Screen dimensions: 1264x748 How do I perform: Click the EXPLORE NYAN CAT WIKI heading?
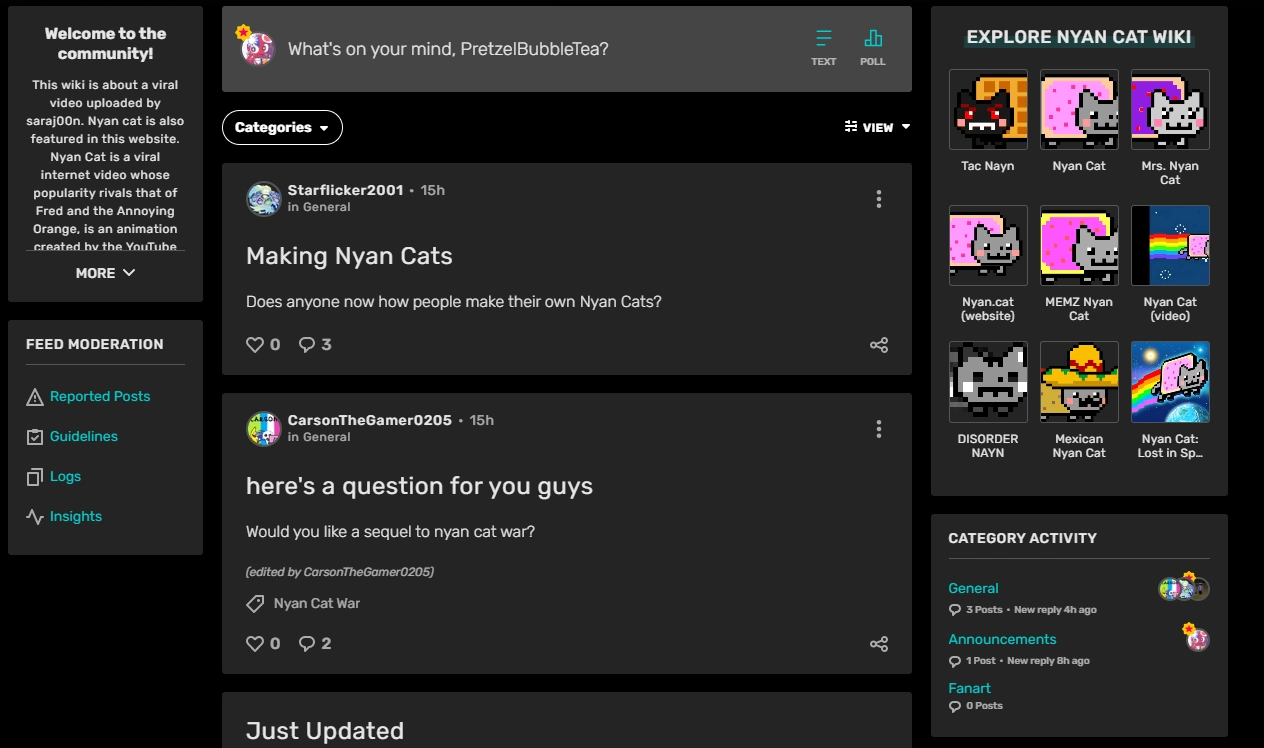click(1079, 37)
